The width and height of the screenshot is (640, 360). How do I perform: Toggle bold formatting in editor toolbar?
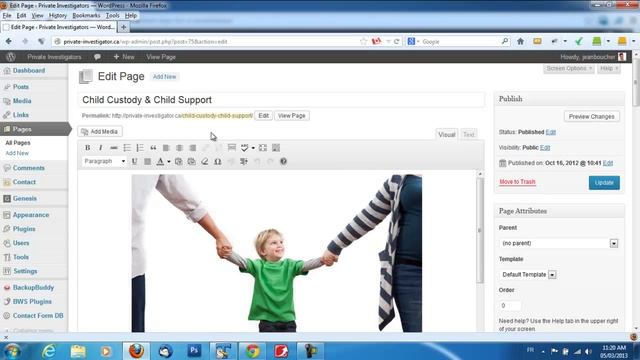[87, 148]
